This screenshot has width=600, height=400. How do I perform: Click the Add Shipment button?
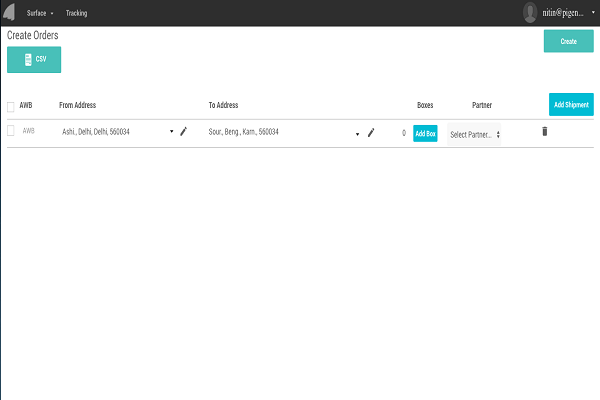pos(572,105)
